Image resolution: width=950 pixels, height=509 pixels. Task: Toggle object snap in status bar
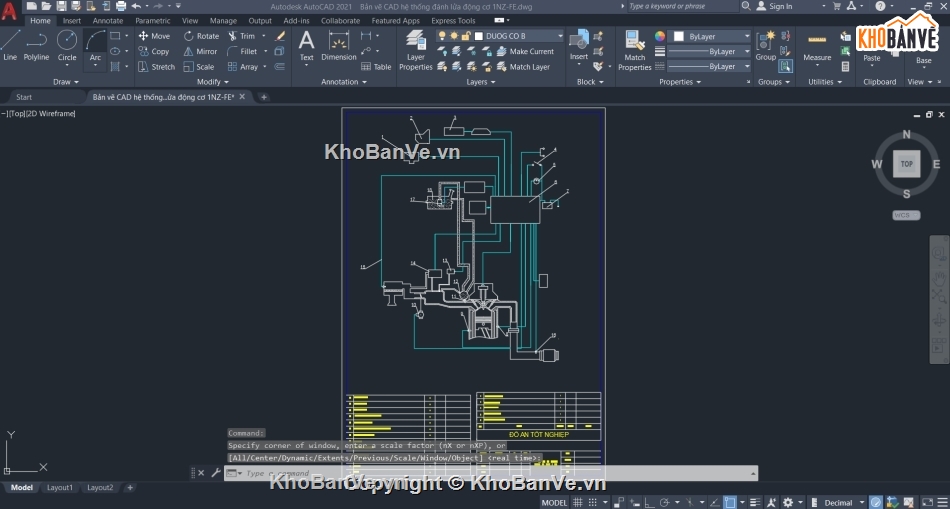coord(731,502)
